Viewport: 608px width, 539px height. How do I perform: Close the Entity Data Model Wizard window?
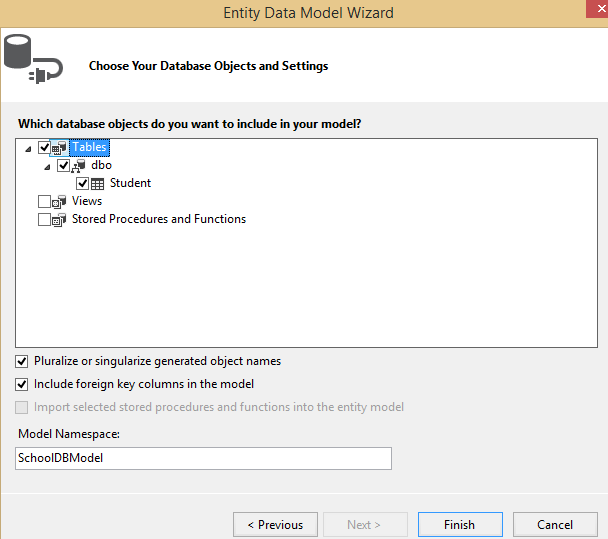(598, 9)
